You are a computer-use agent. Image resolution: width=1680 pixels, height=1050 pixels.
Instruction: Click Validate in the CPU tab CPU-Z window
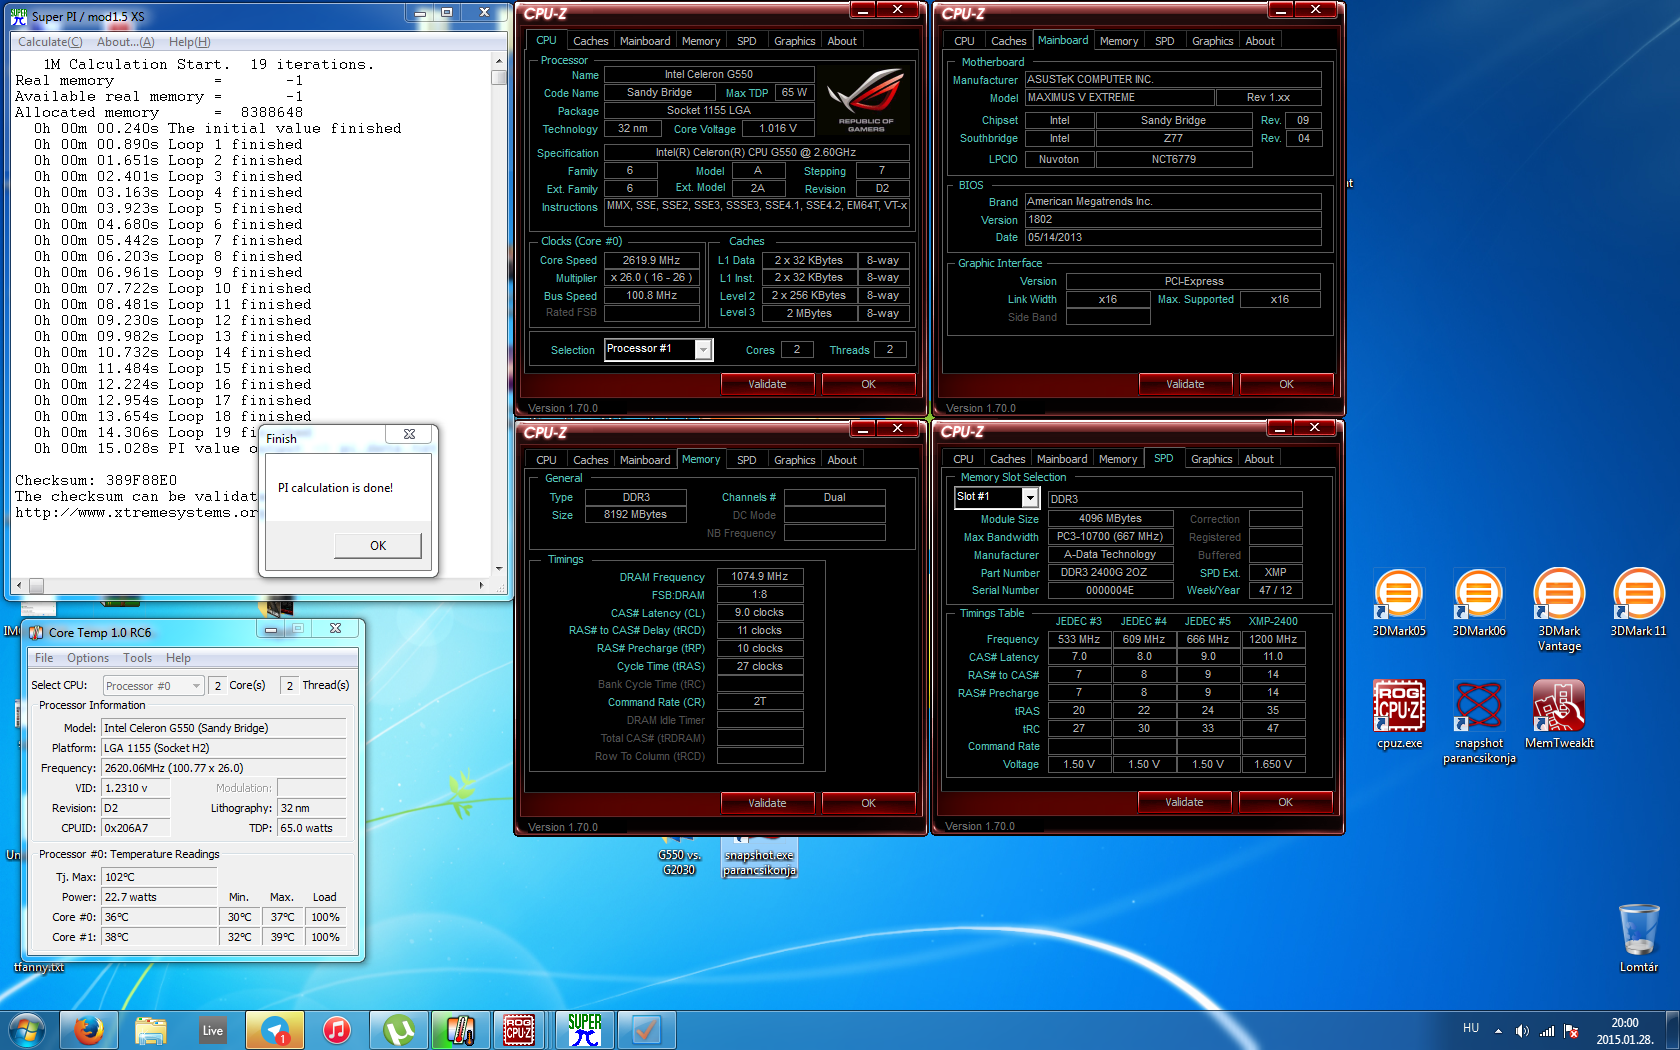click(x=768, y=384)
